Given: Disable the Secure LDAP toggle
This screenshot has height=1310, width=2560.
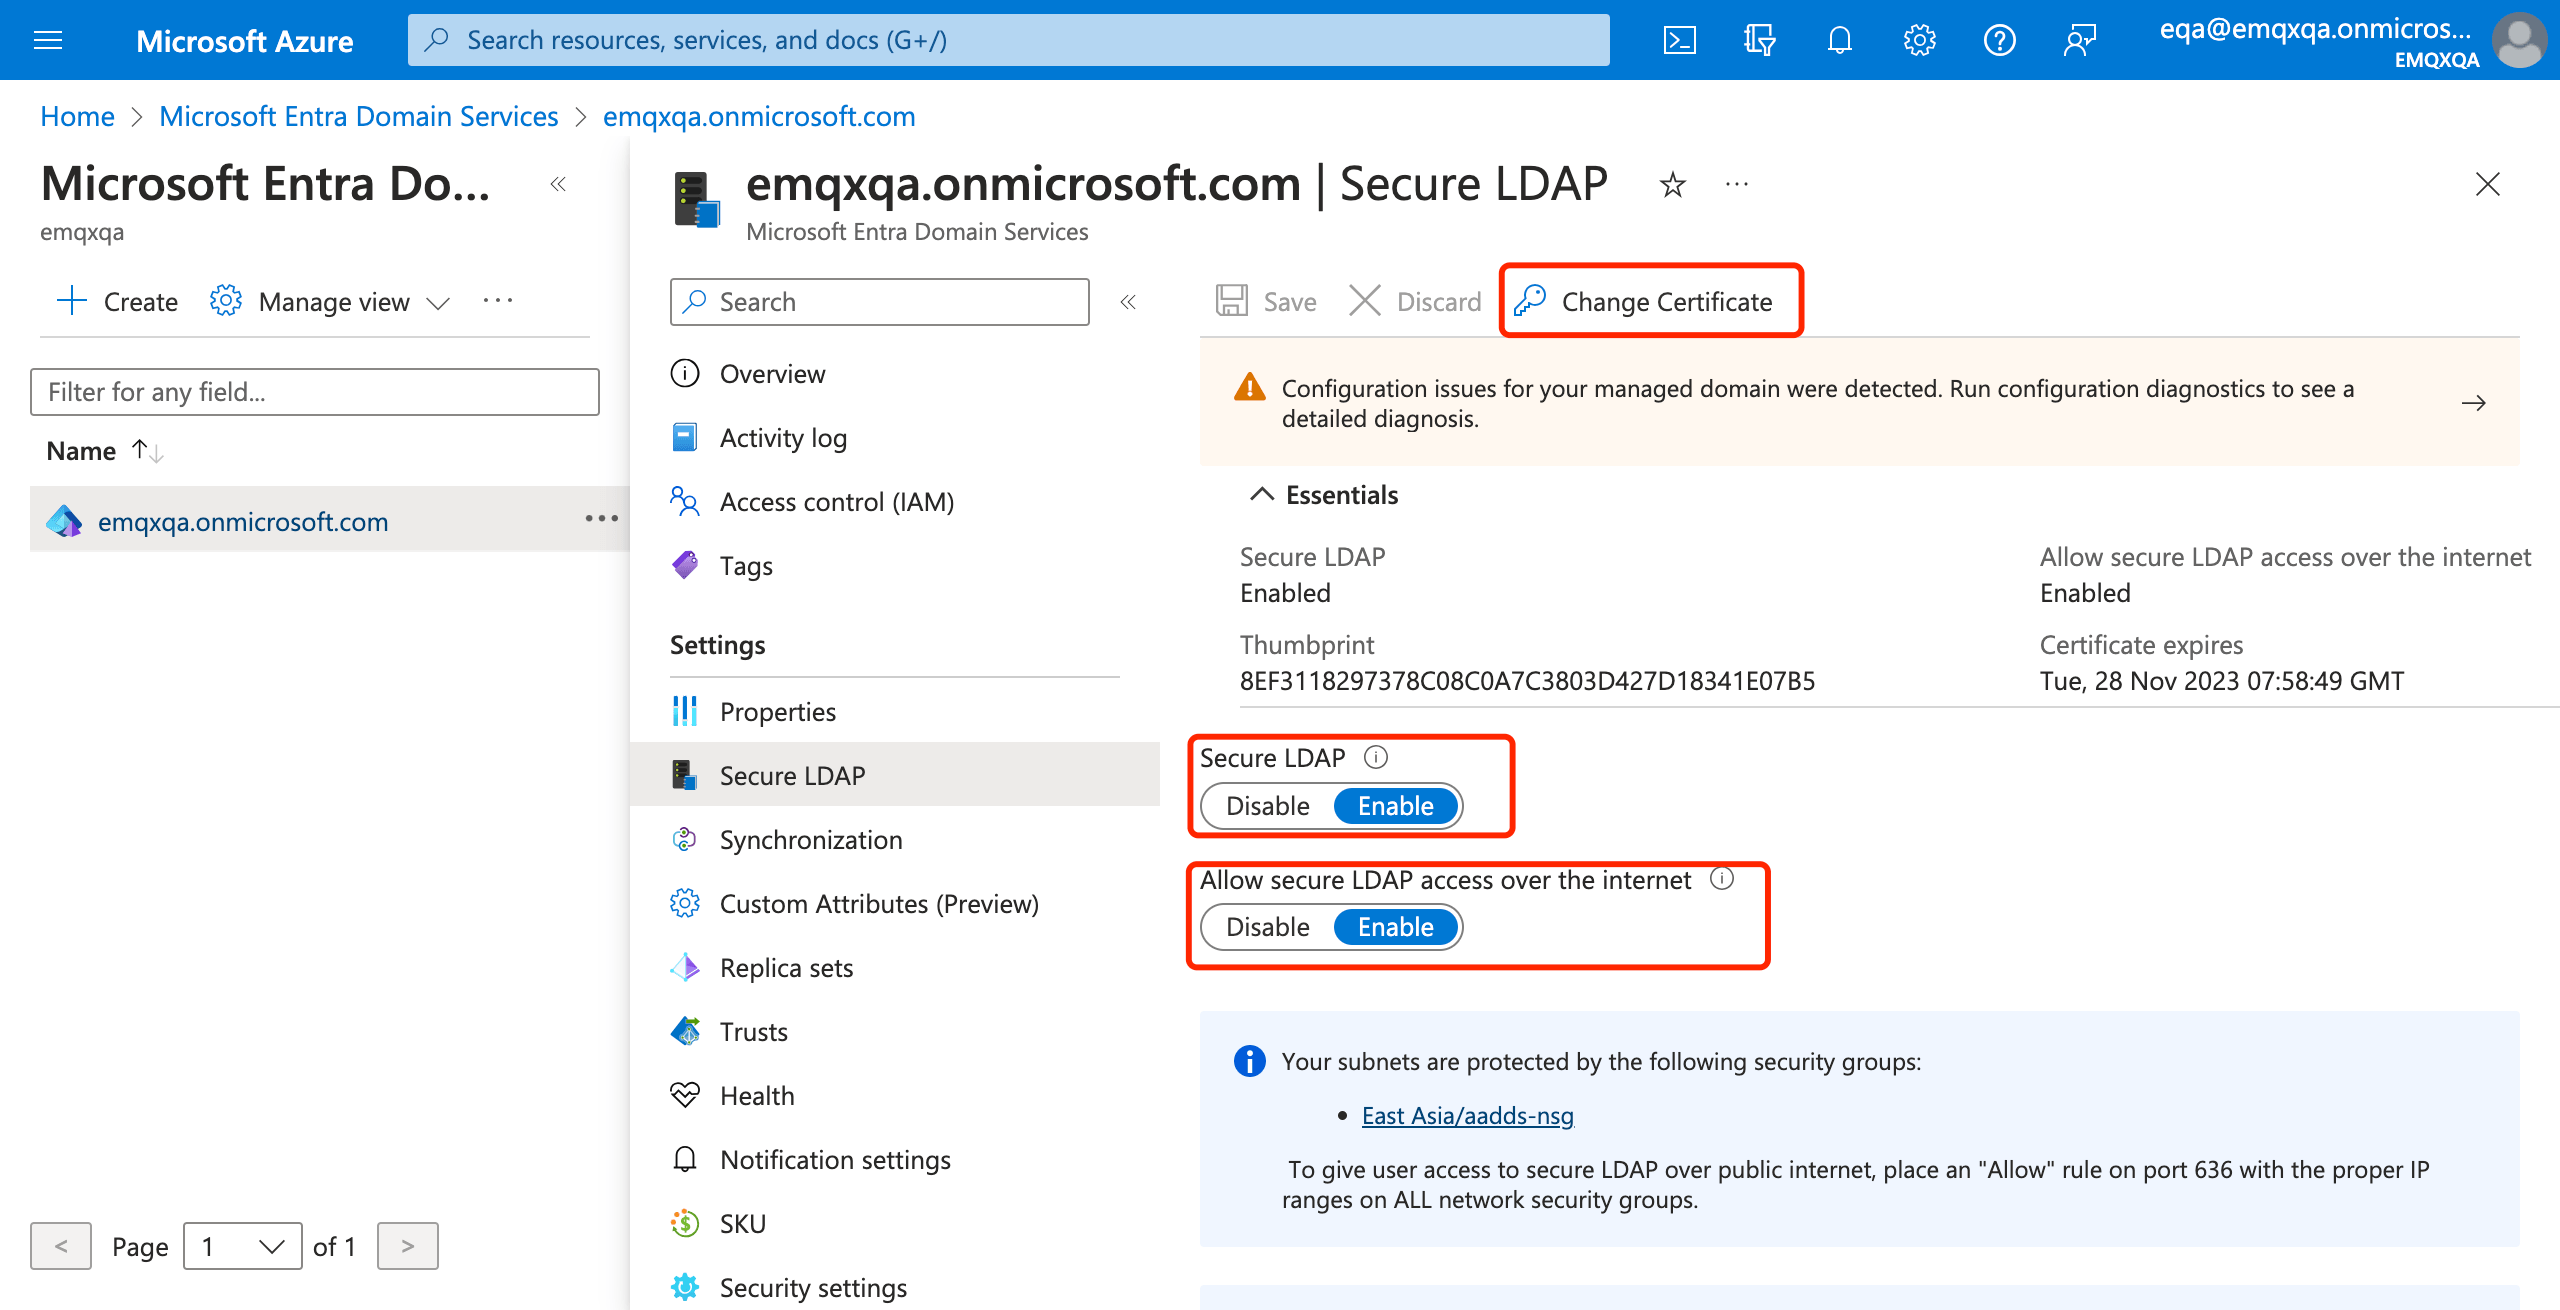Looking at the screenshot, I should [1268, 806].
